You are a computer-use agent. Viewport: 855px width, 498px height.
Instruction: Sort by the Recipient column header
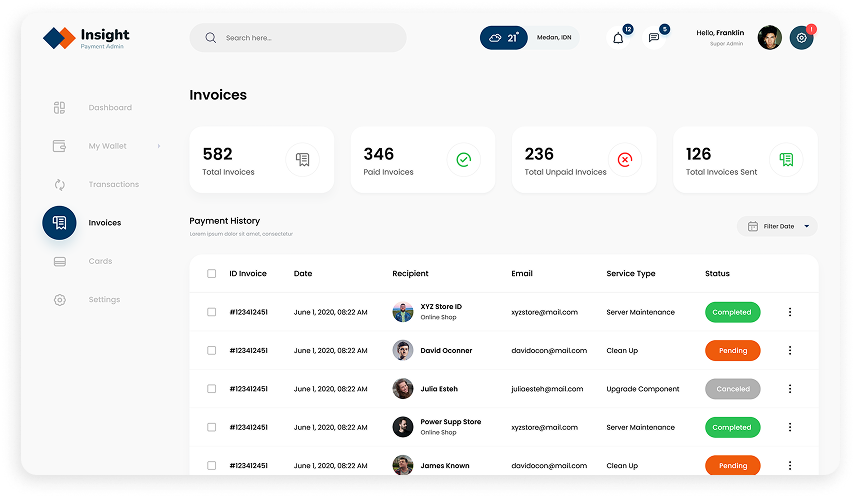coord(410,274)
